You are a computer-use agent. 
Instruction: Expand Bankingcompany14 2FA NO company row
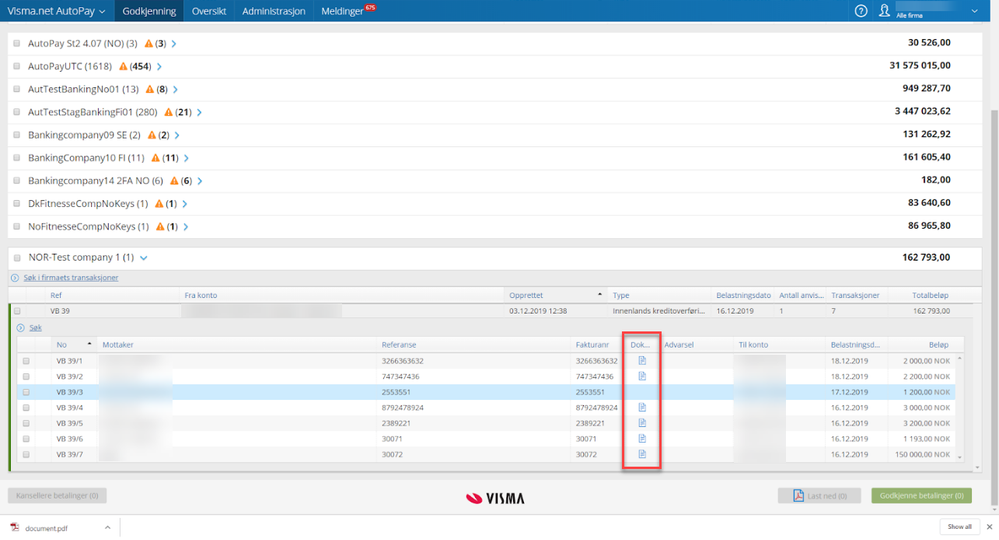click(x=200, y=181)
